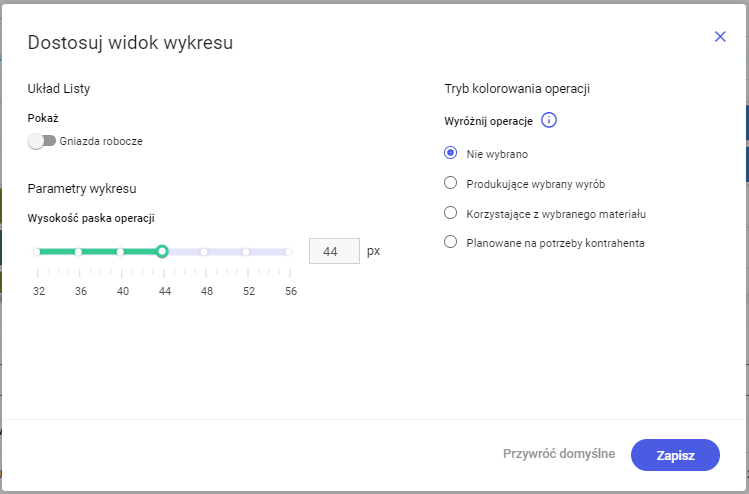Image resolution: width=749 pixels, height=494 pixels.
Task: Set bar height slider to 32 stop
Action: coord(37,252)
